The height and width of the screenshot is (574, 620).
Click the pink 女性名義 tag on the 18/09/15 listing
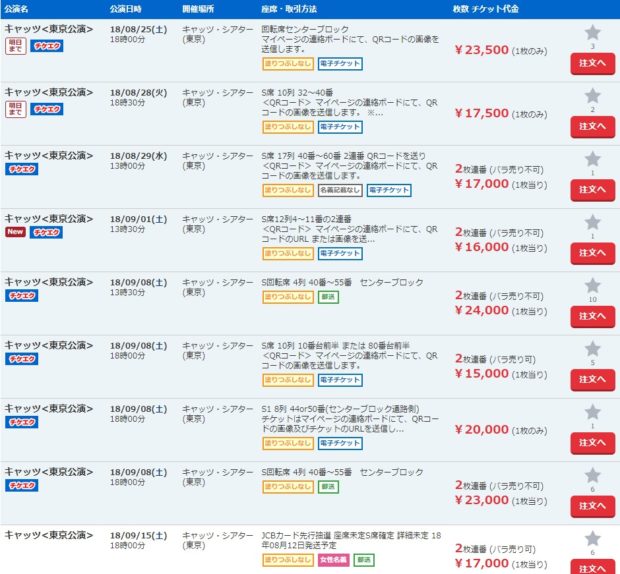click(x=334, y=560)
